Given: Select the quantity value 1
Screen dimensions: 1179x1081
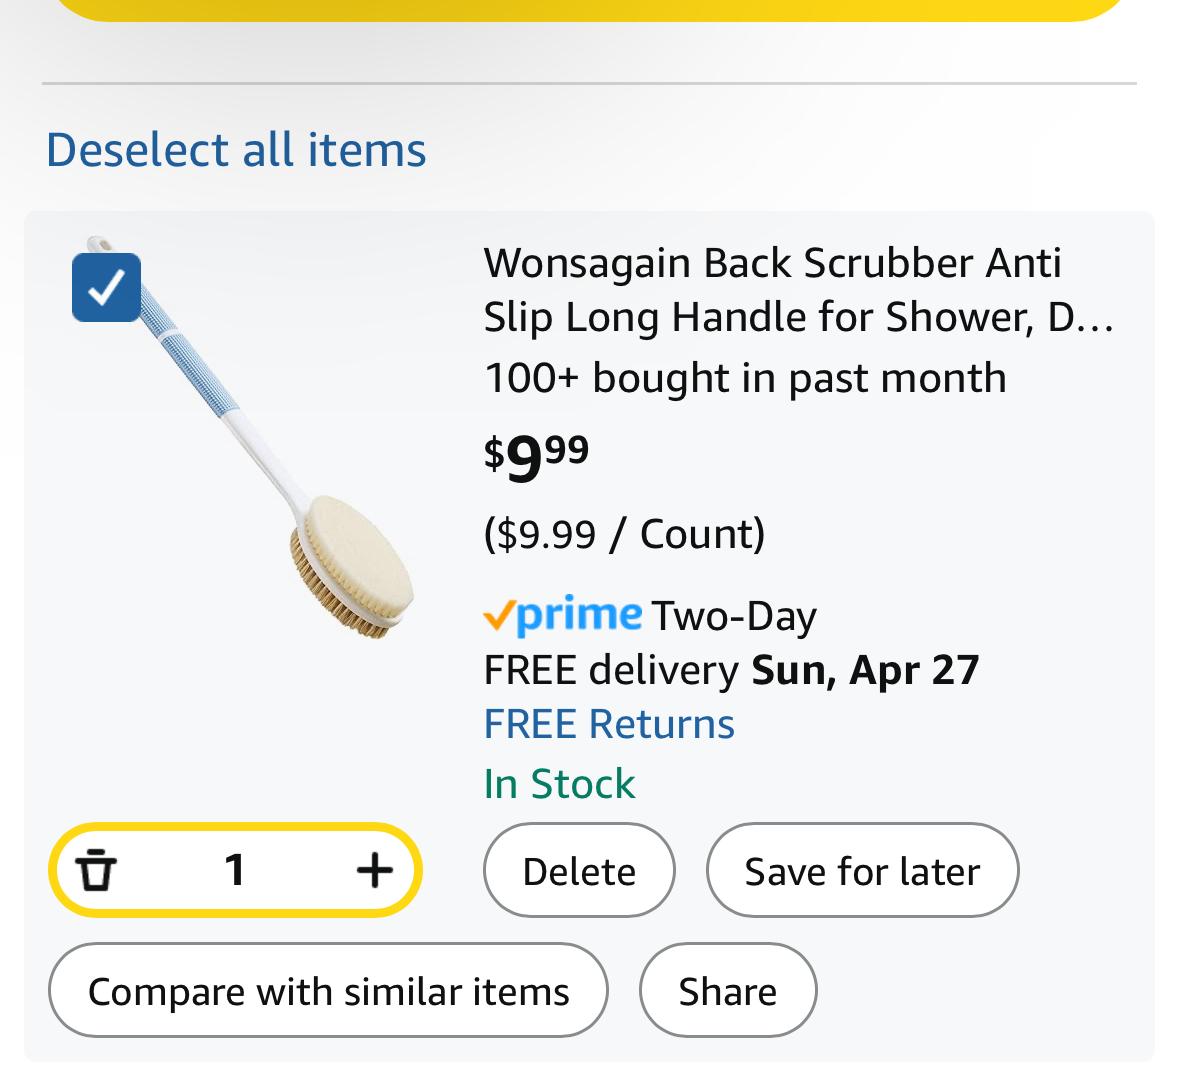Looking at the screenshot, I should 235,870.
